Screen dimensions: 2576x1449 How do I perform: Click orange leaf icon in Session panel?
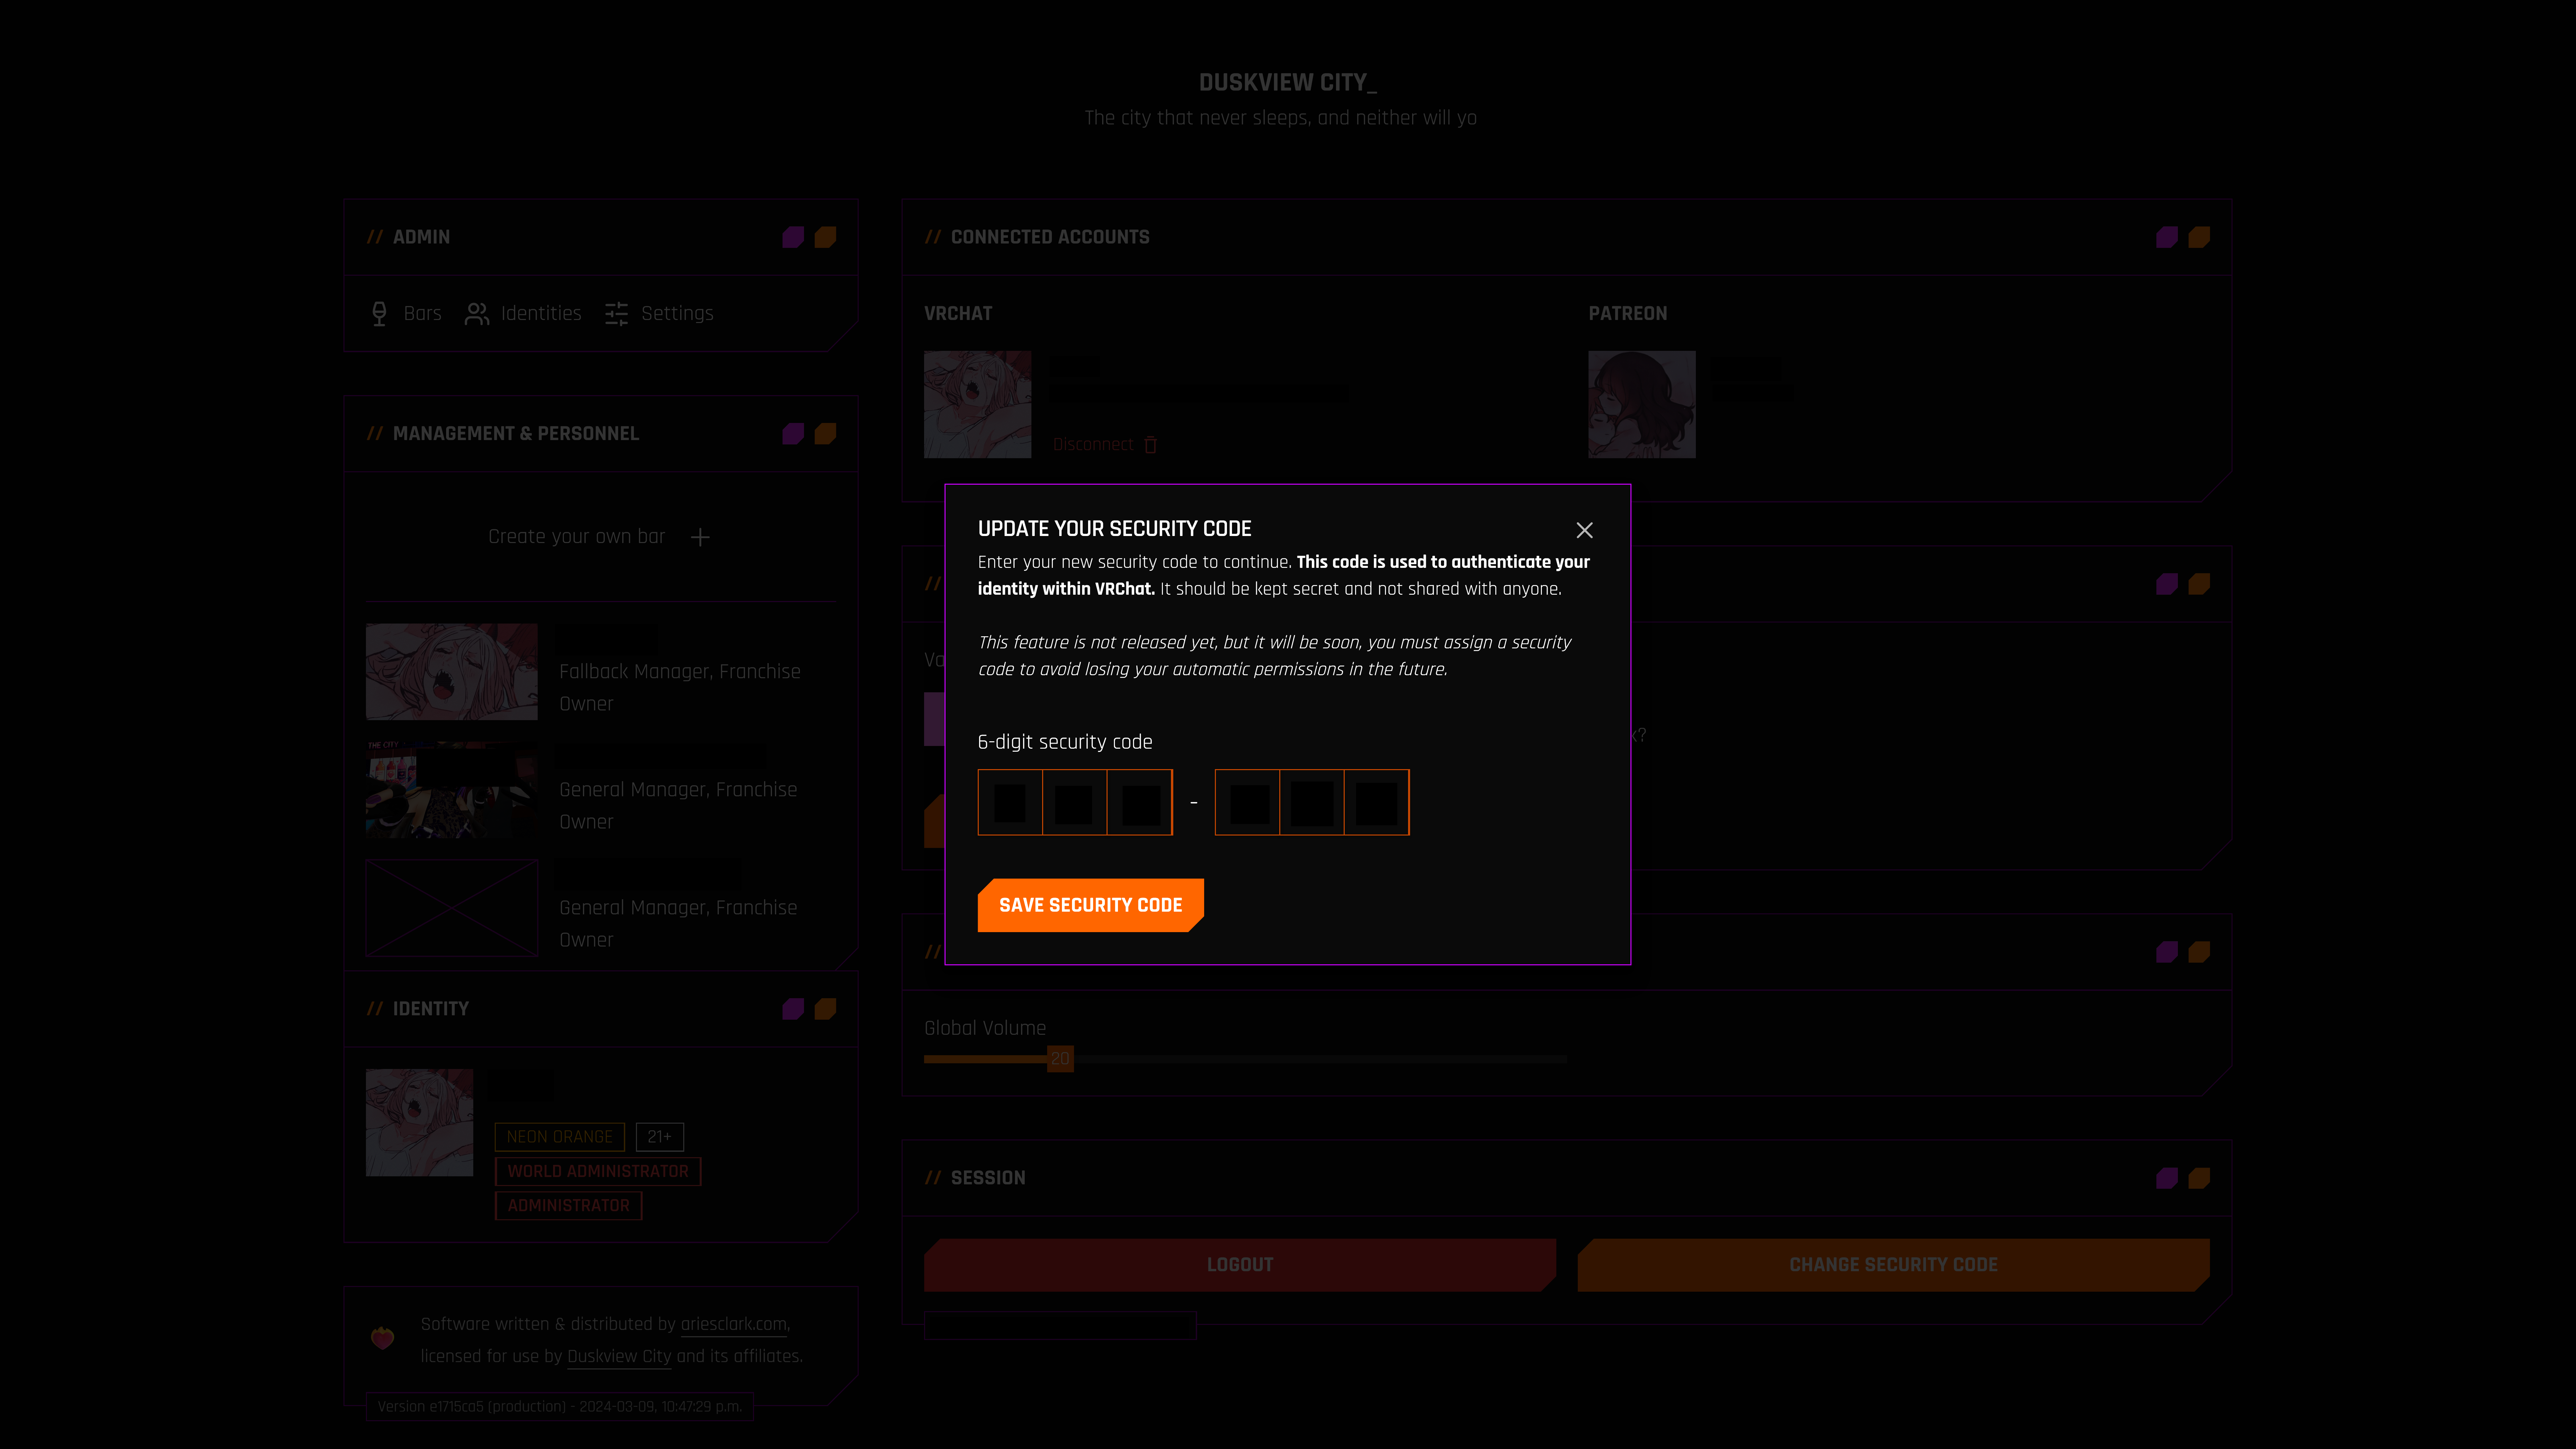[x=2199, y=1178]
